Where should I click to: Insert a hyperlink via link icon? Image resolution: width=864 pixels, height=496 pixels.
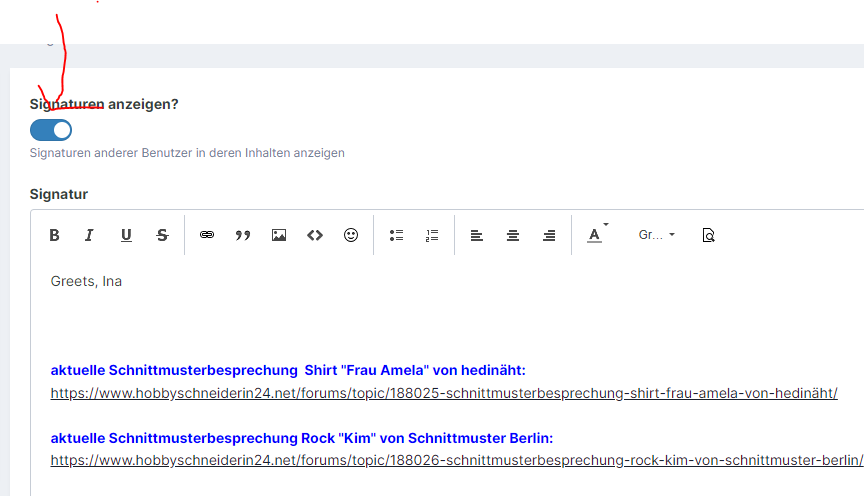tap(207, 235)
